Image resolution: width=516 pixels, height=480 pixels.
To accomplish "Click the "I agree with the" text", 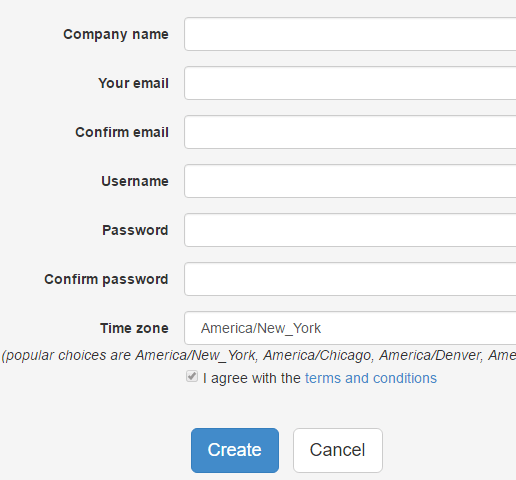I will (252, 378).
